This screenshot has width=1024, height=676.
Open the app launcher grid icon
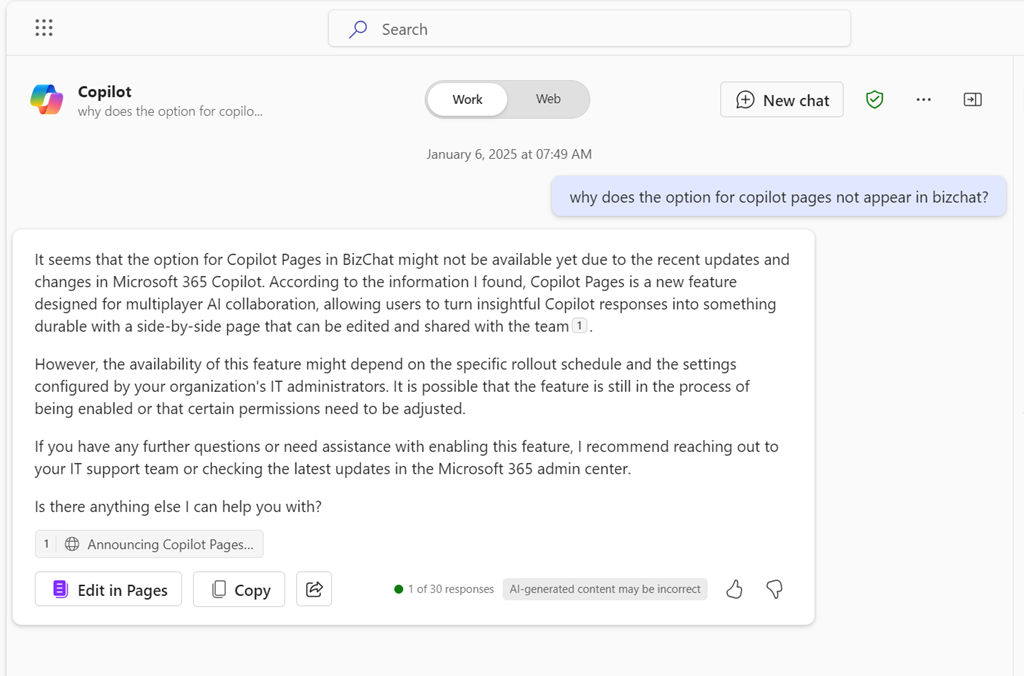[x=44, y=28]
